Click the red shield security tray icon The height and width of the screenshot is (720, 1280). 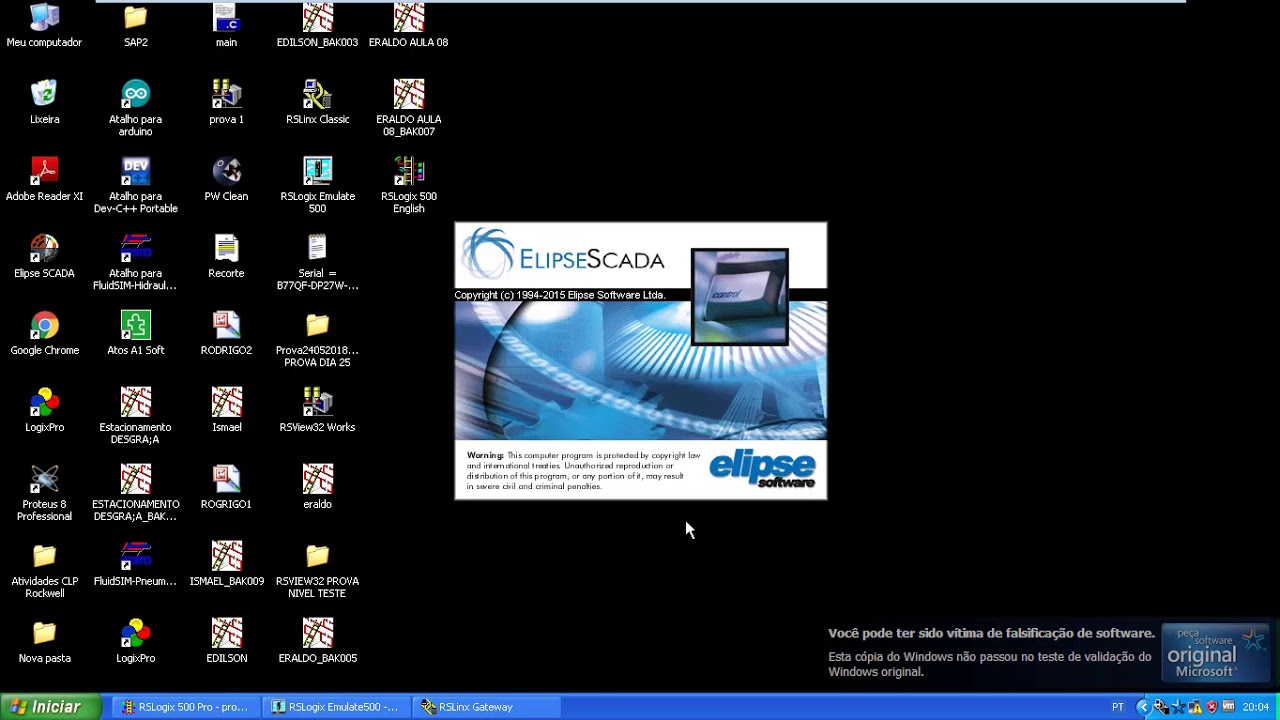[x=1212, y=707]
